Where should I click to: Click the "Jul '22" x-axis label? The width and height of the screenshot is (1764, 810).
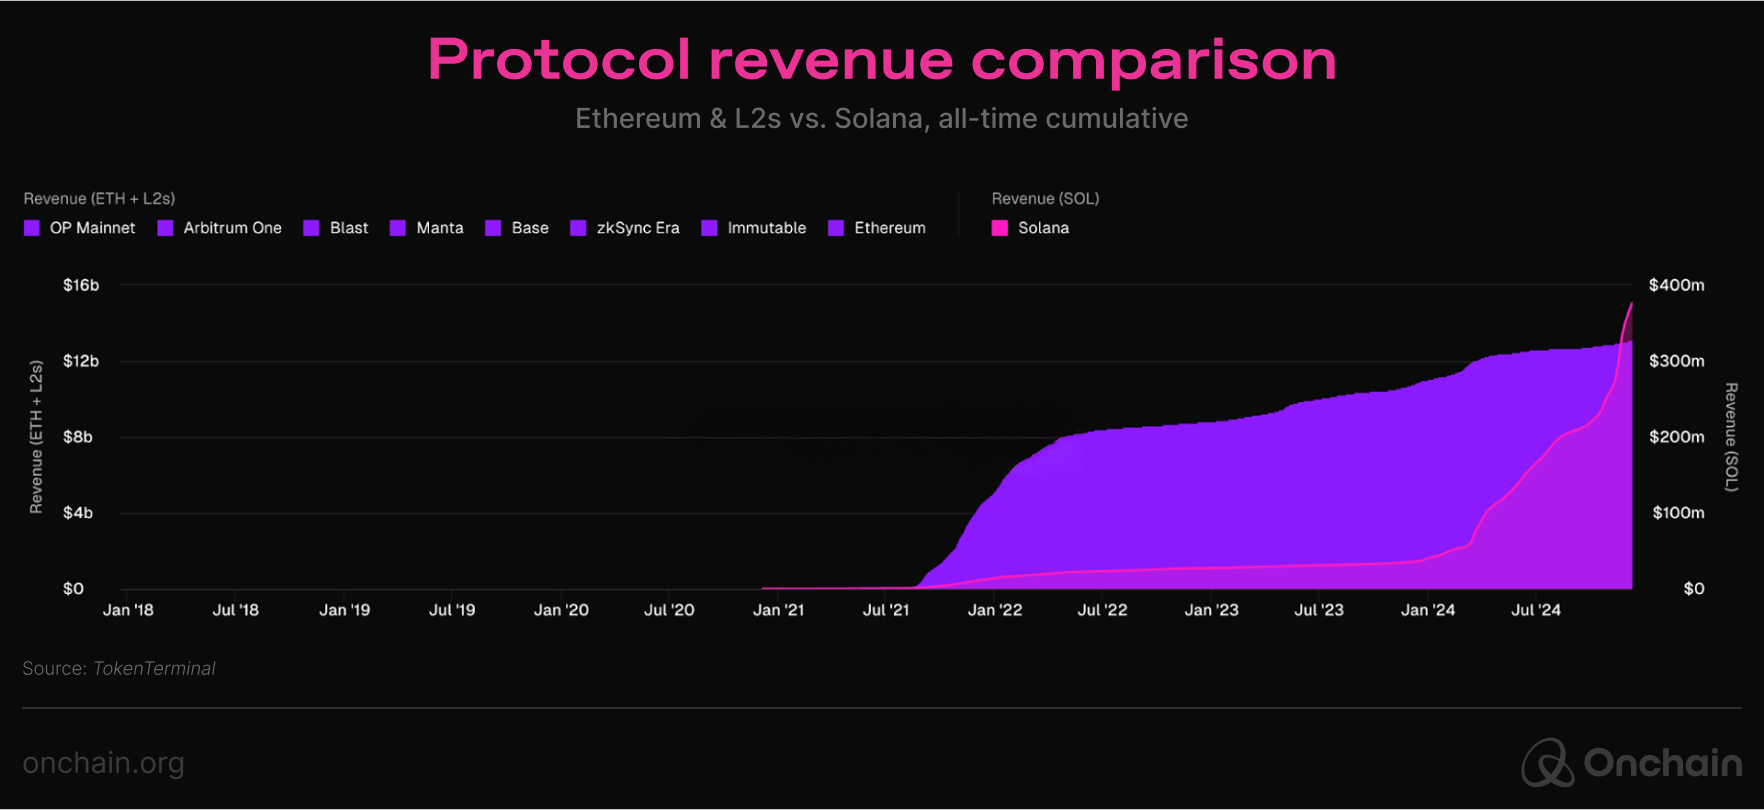(x=1102, y=610)
